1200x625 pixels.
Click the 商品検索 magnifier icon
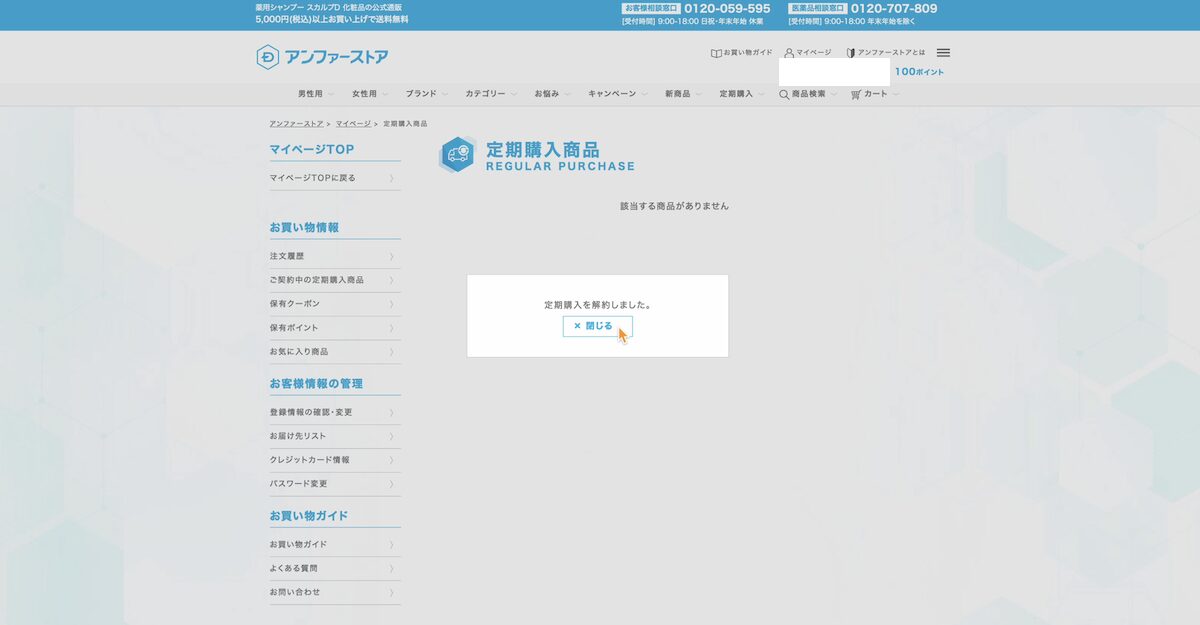783,93
